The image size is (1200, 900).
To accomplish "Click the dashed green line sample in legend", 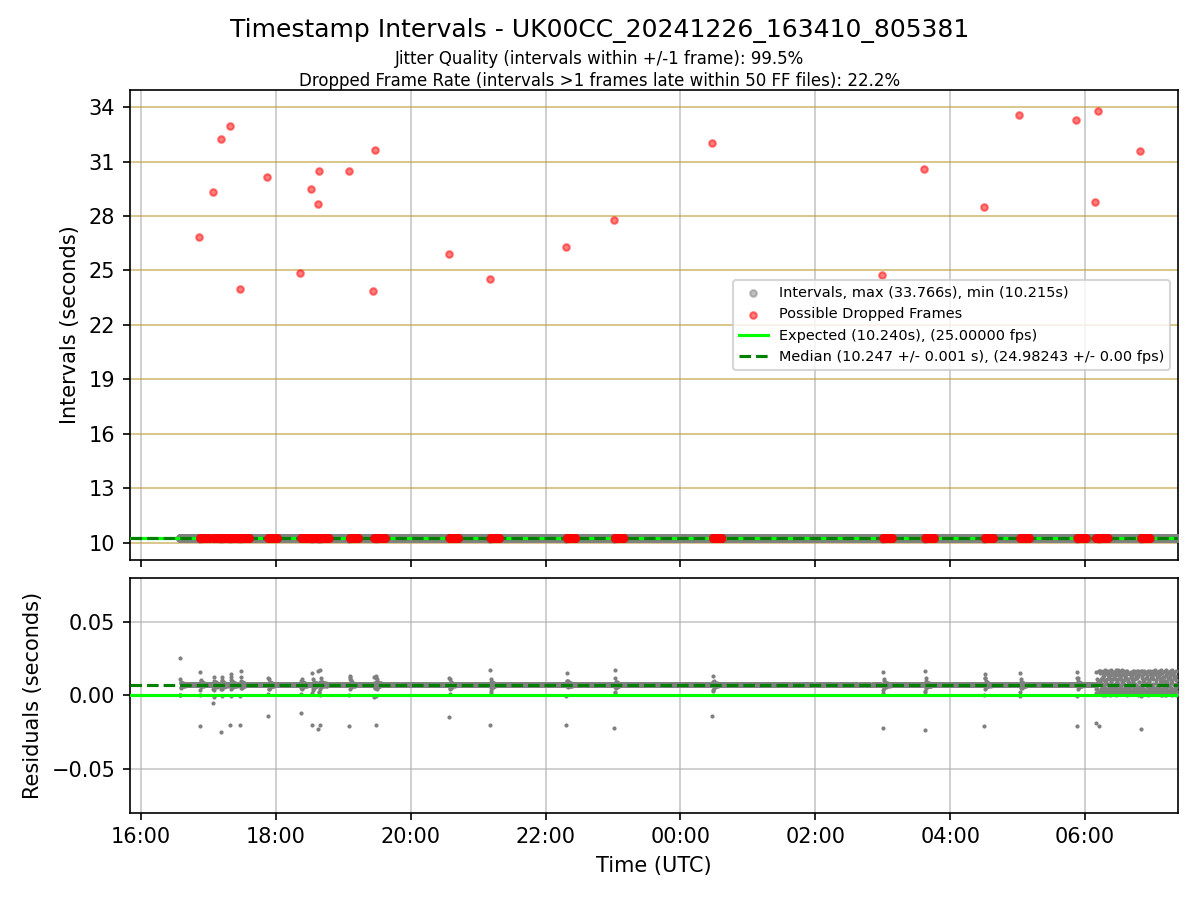I will point(753,356).
